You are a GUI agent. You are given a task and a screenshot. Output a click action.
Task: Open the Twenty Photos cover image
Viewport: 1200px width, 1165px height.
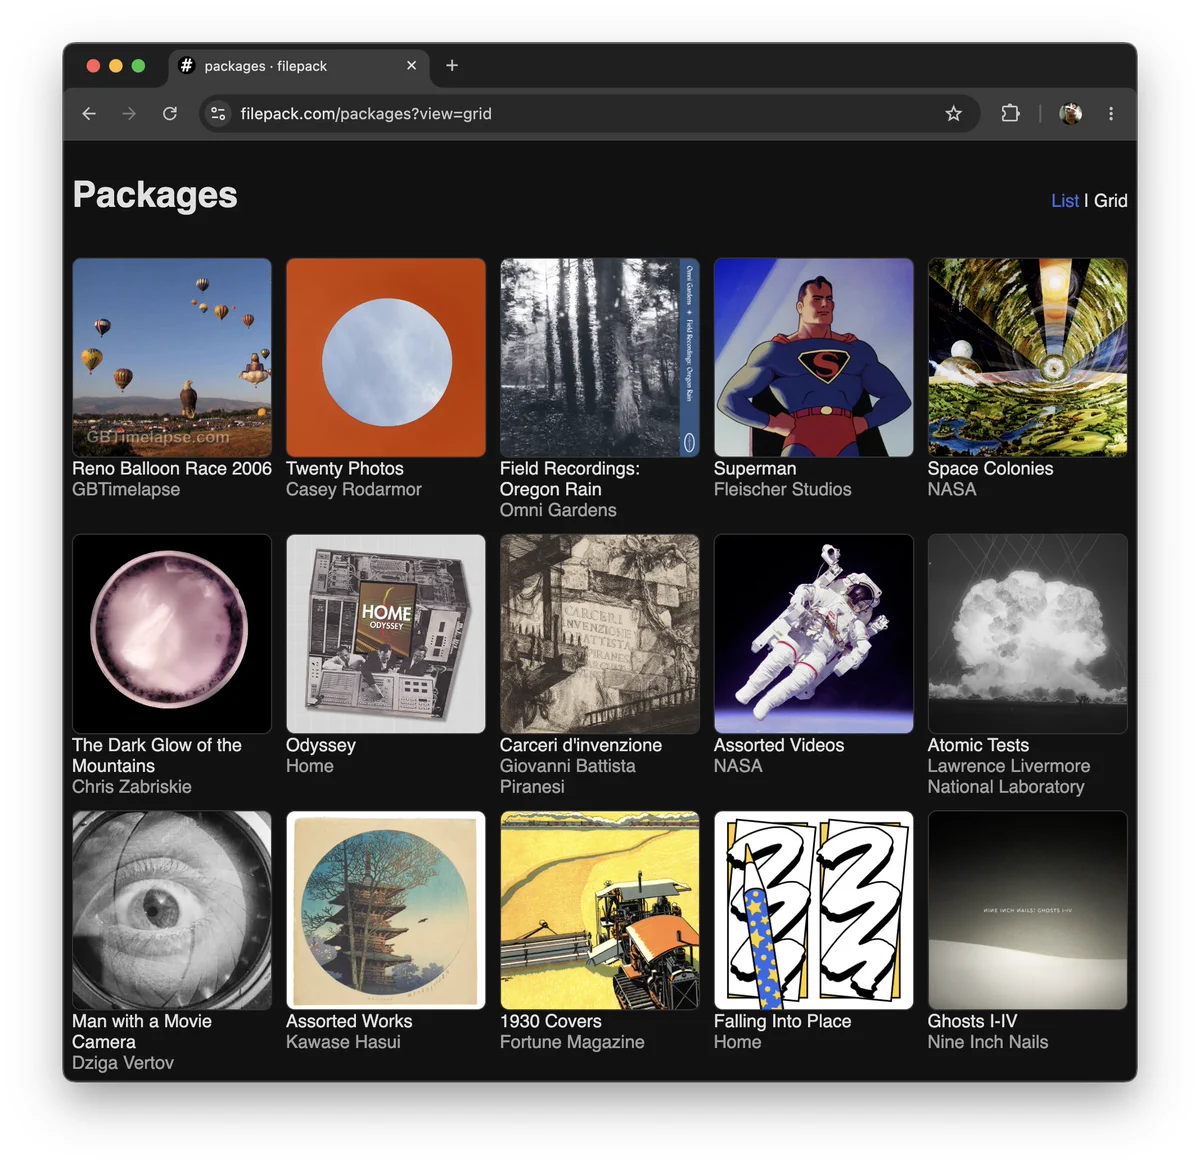386,358
